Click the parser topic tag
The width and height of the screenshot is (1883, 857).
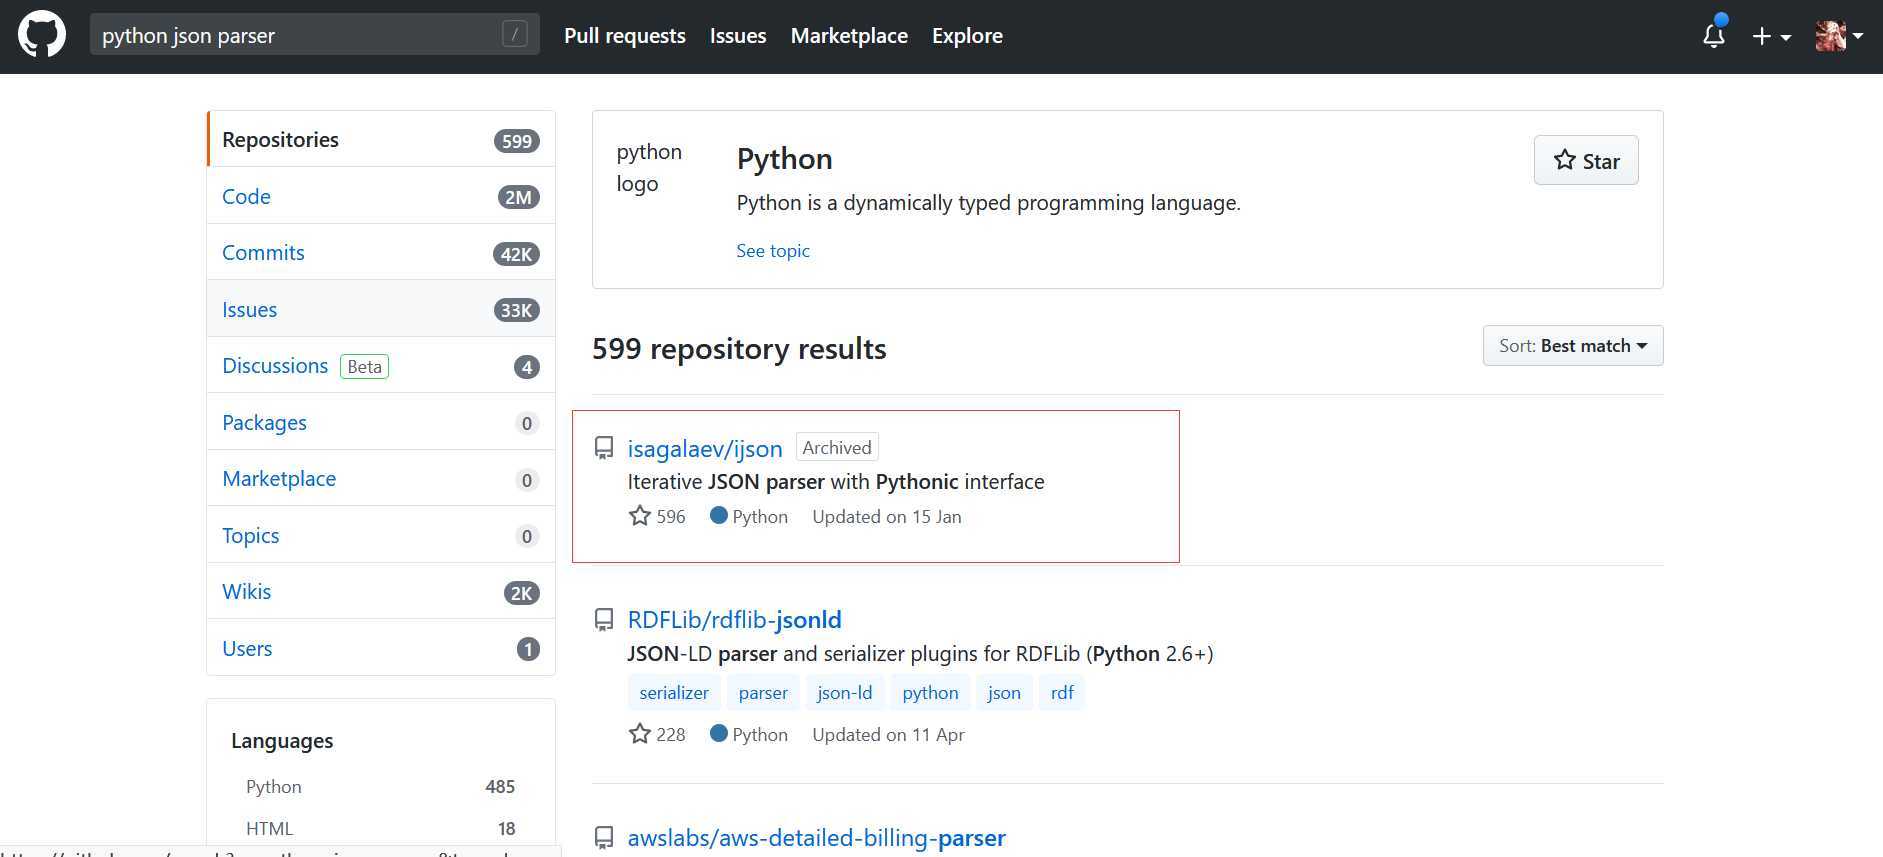click(763, 693)
